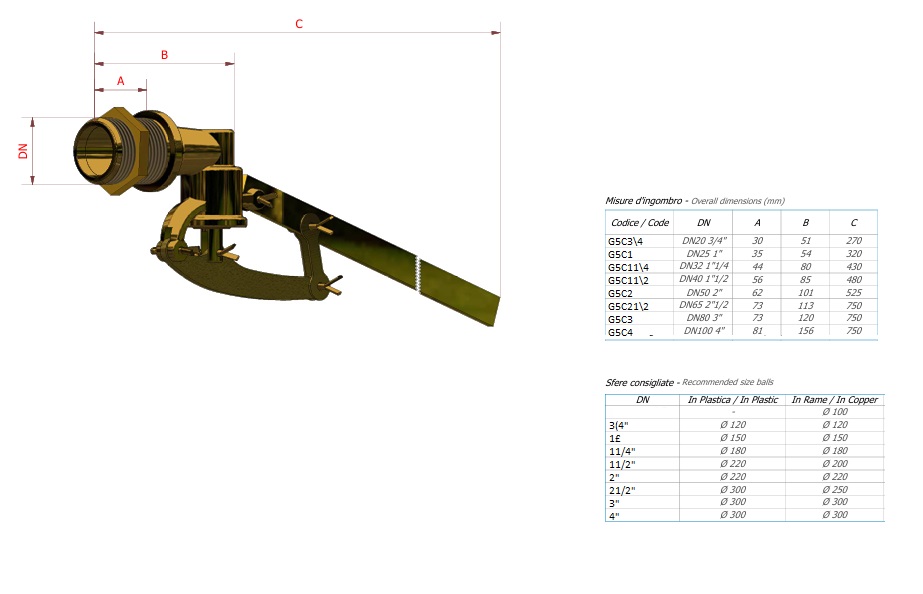
Task: Select the 11/2" row label in balls table
Action: (622, 464)
